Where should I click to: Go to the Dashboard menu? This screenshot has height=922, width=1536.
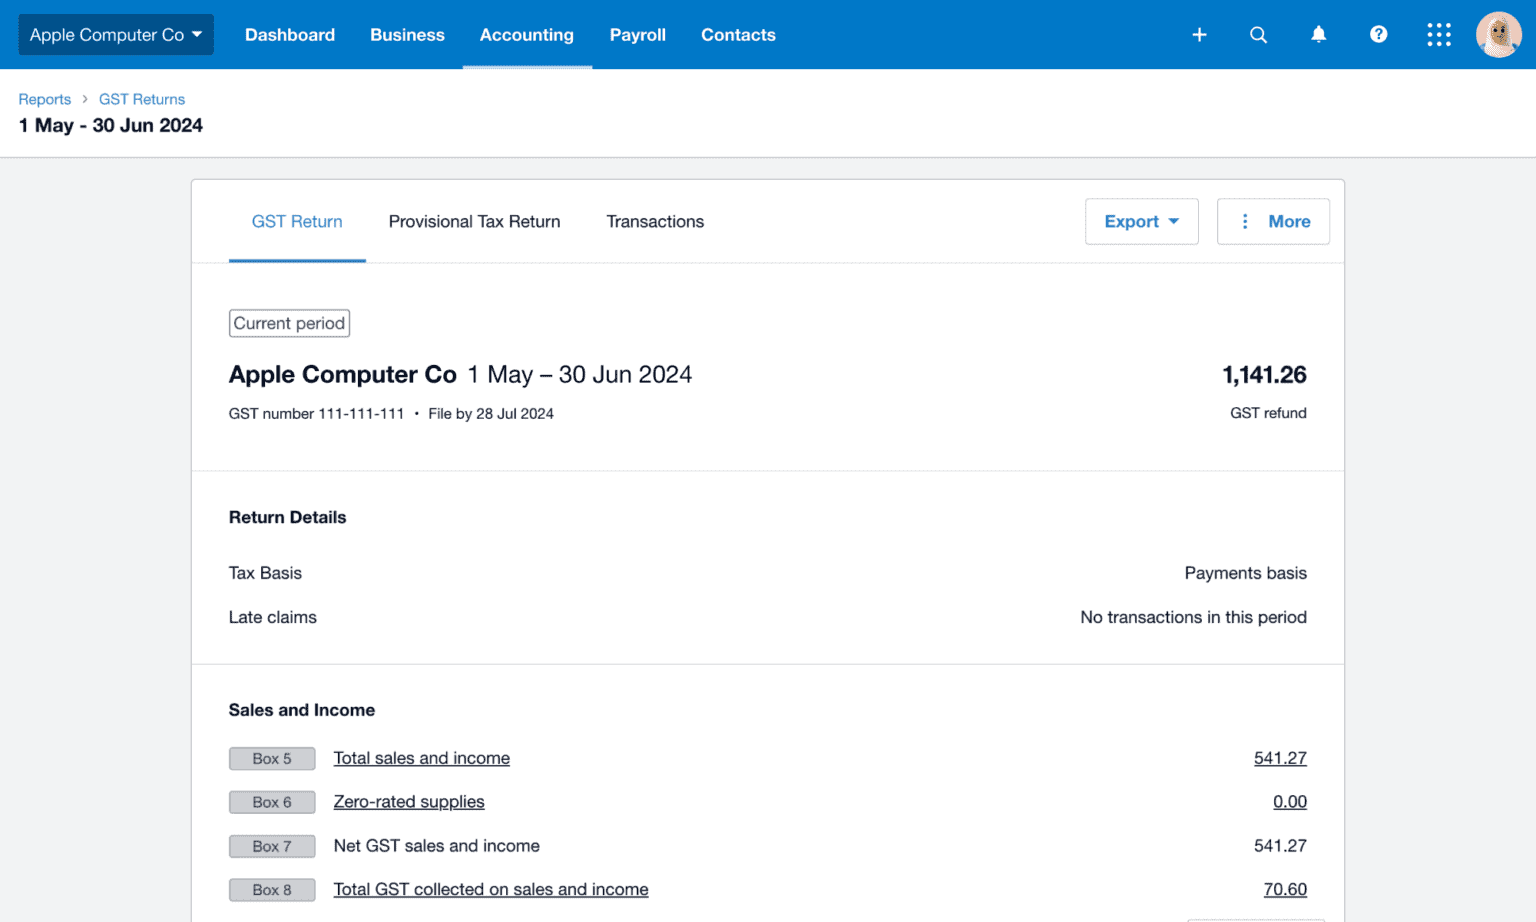pyautogui.click(x=290, y=34)
